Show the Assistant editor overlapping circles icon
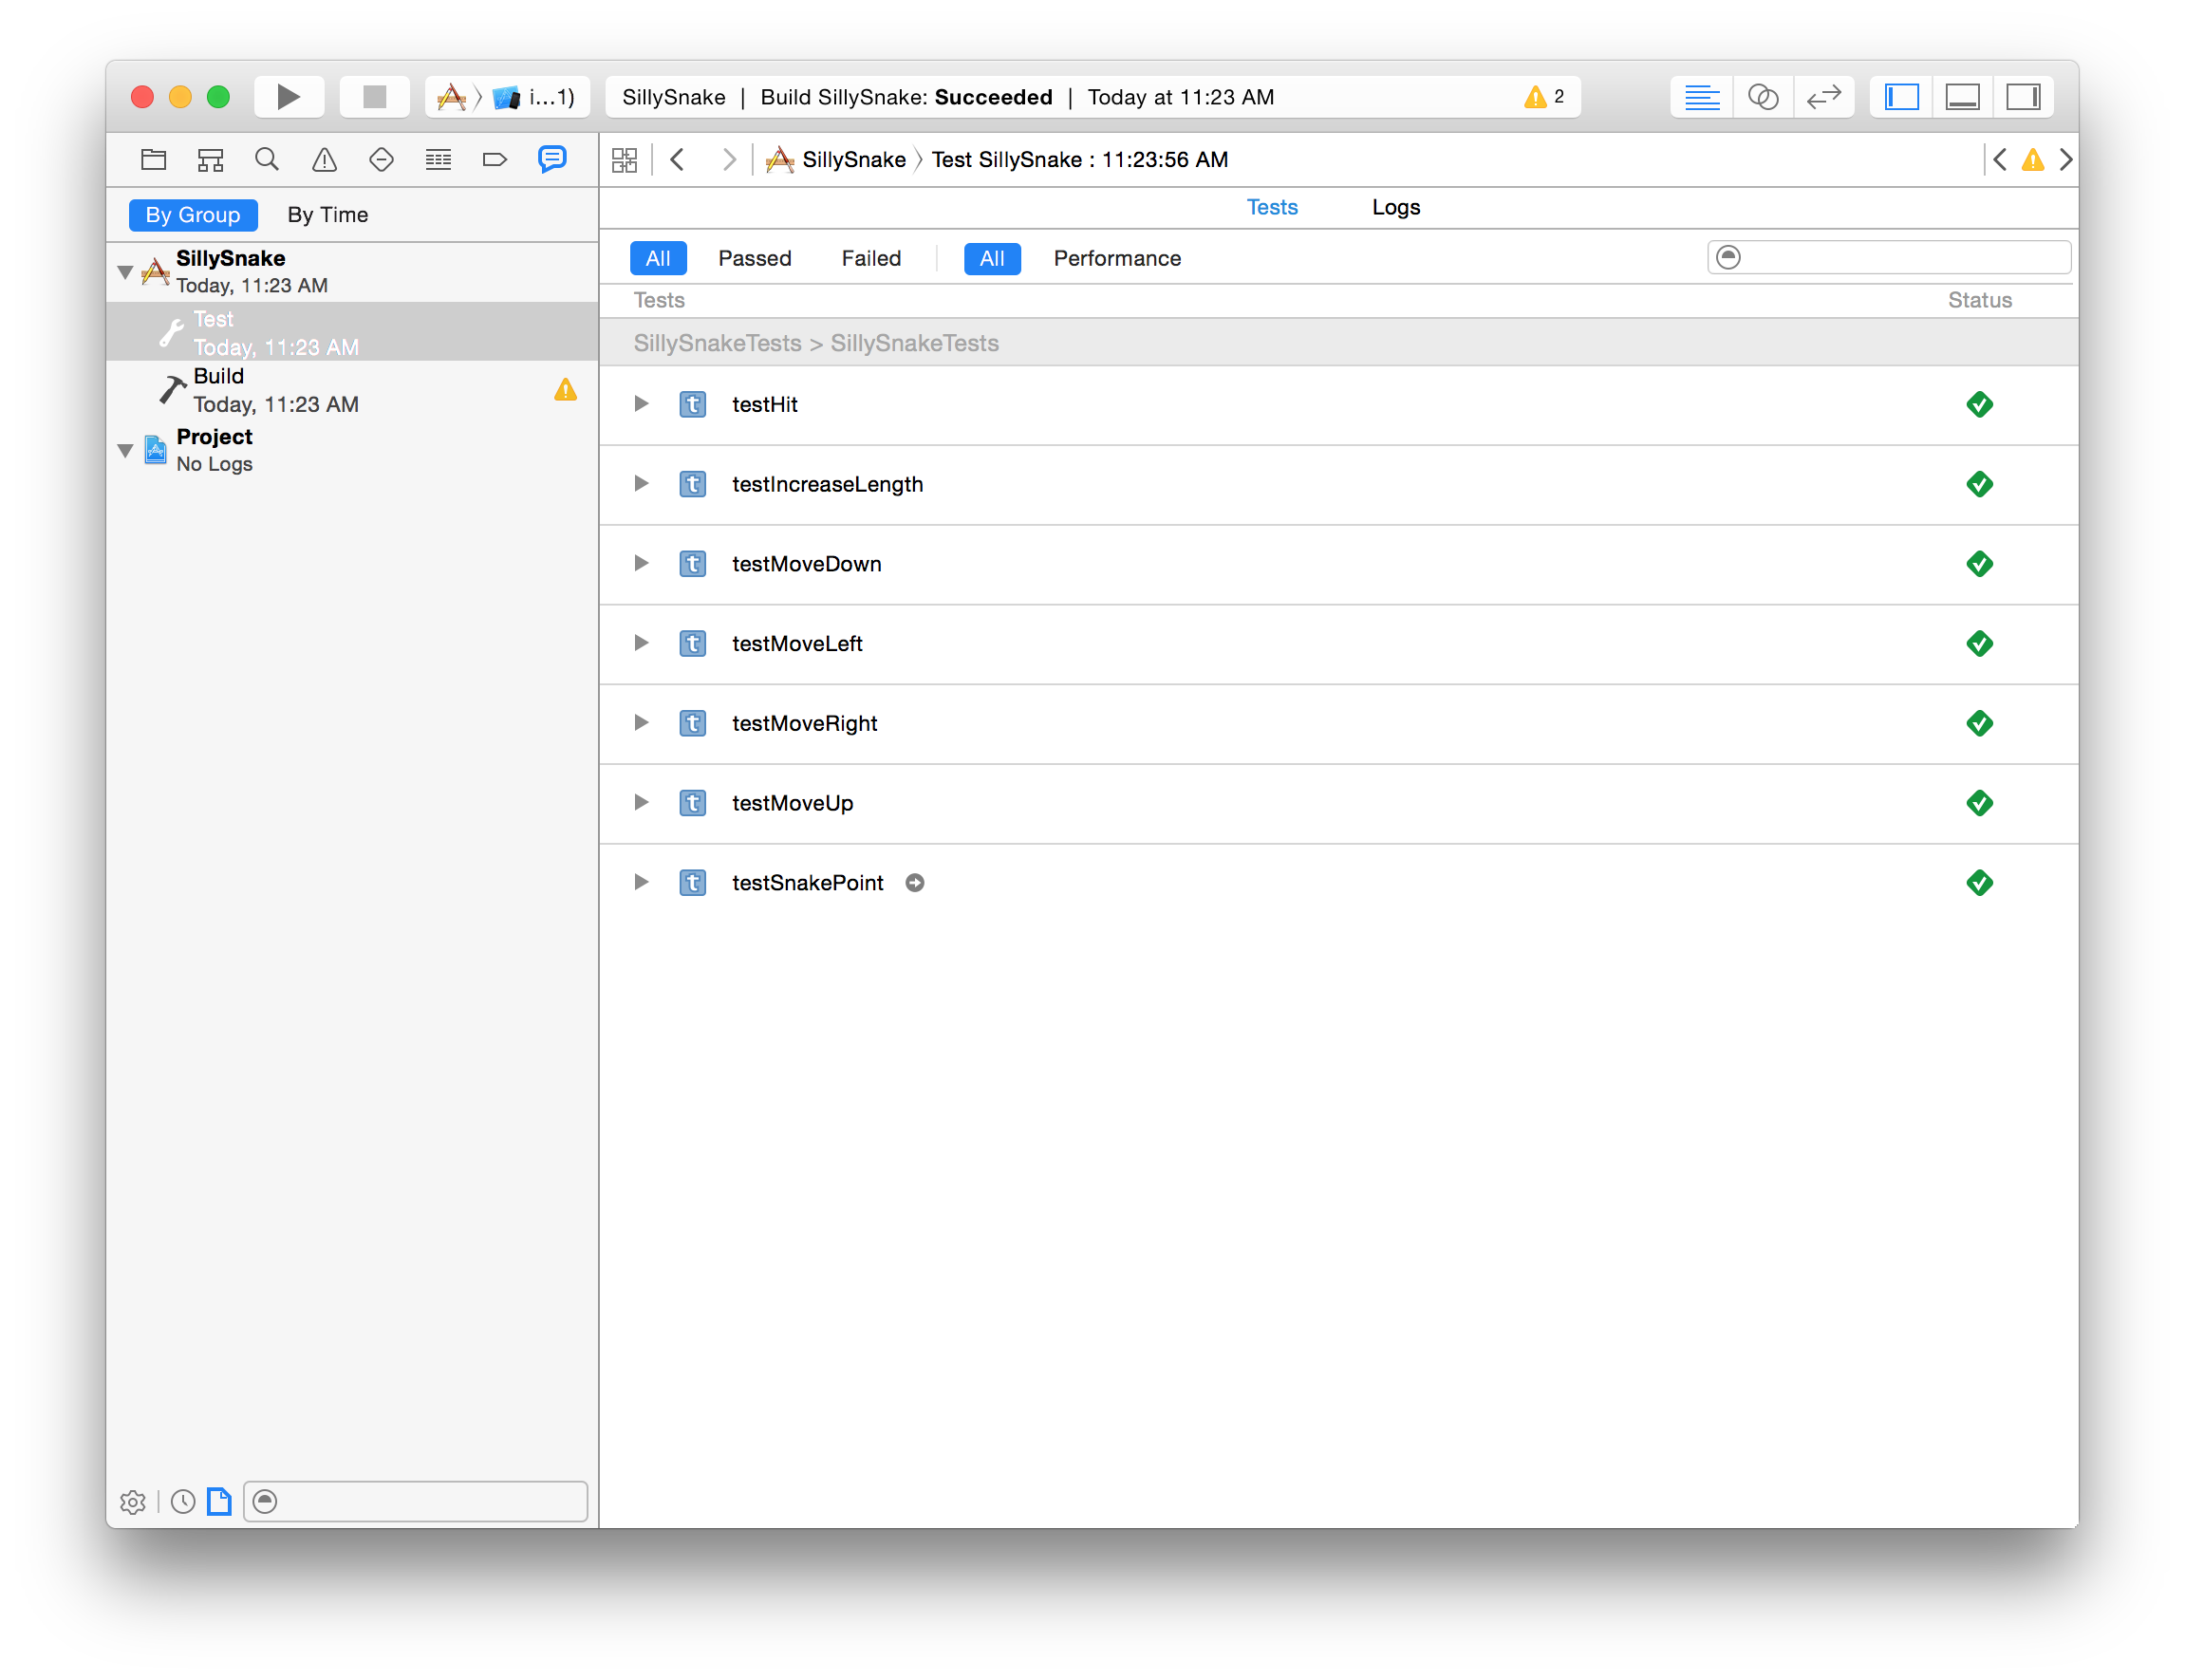The width and height of the screenshot is (2185, 1680). pyautogui.click(x=1762, y=97)
